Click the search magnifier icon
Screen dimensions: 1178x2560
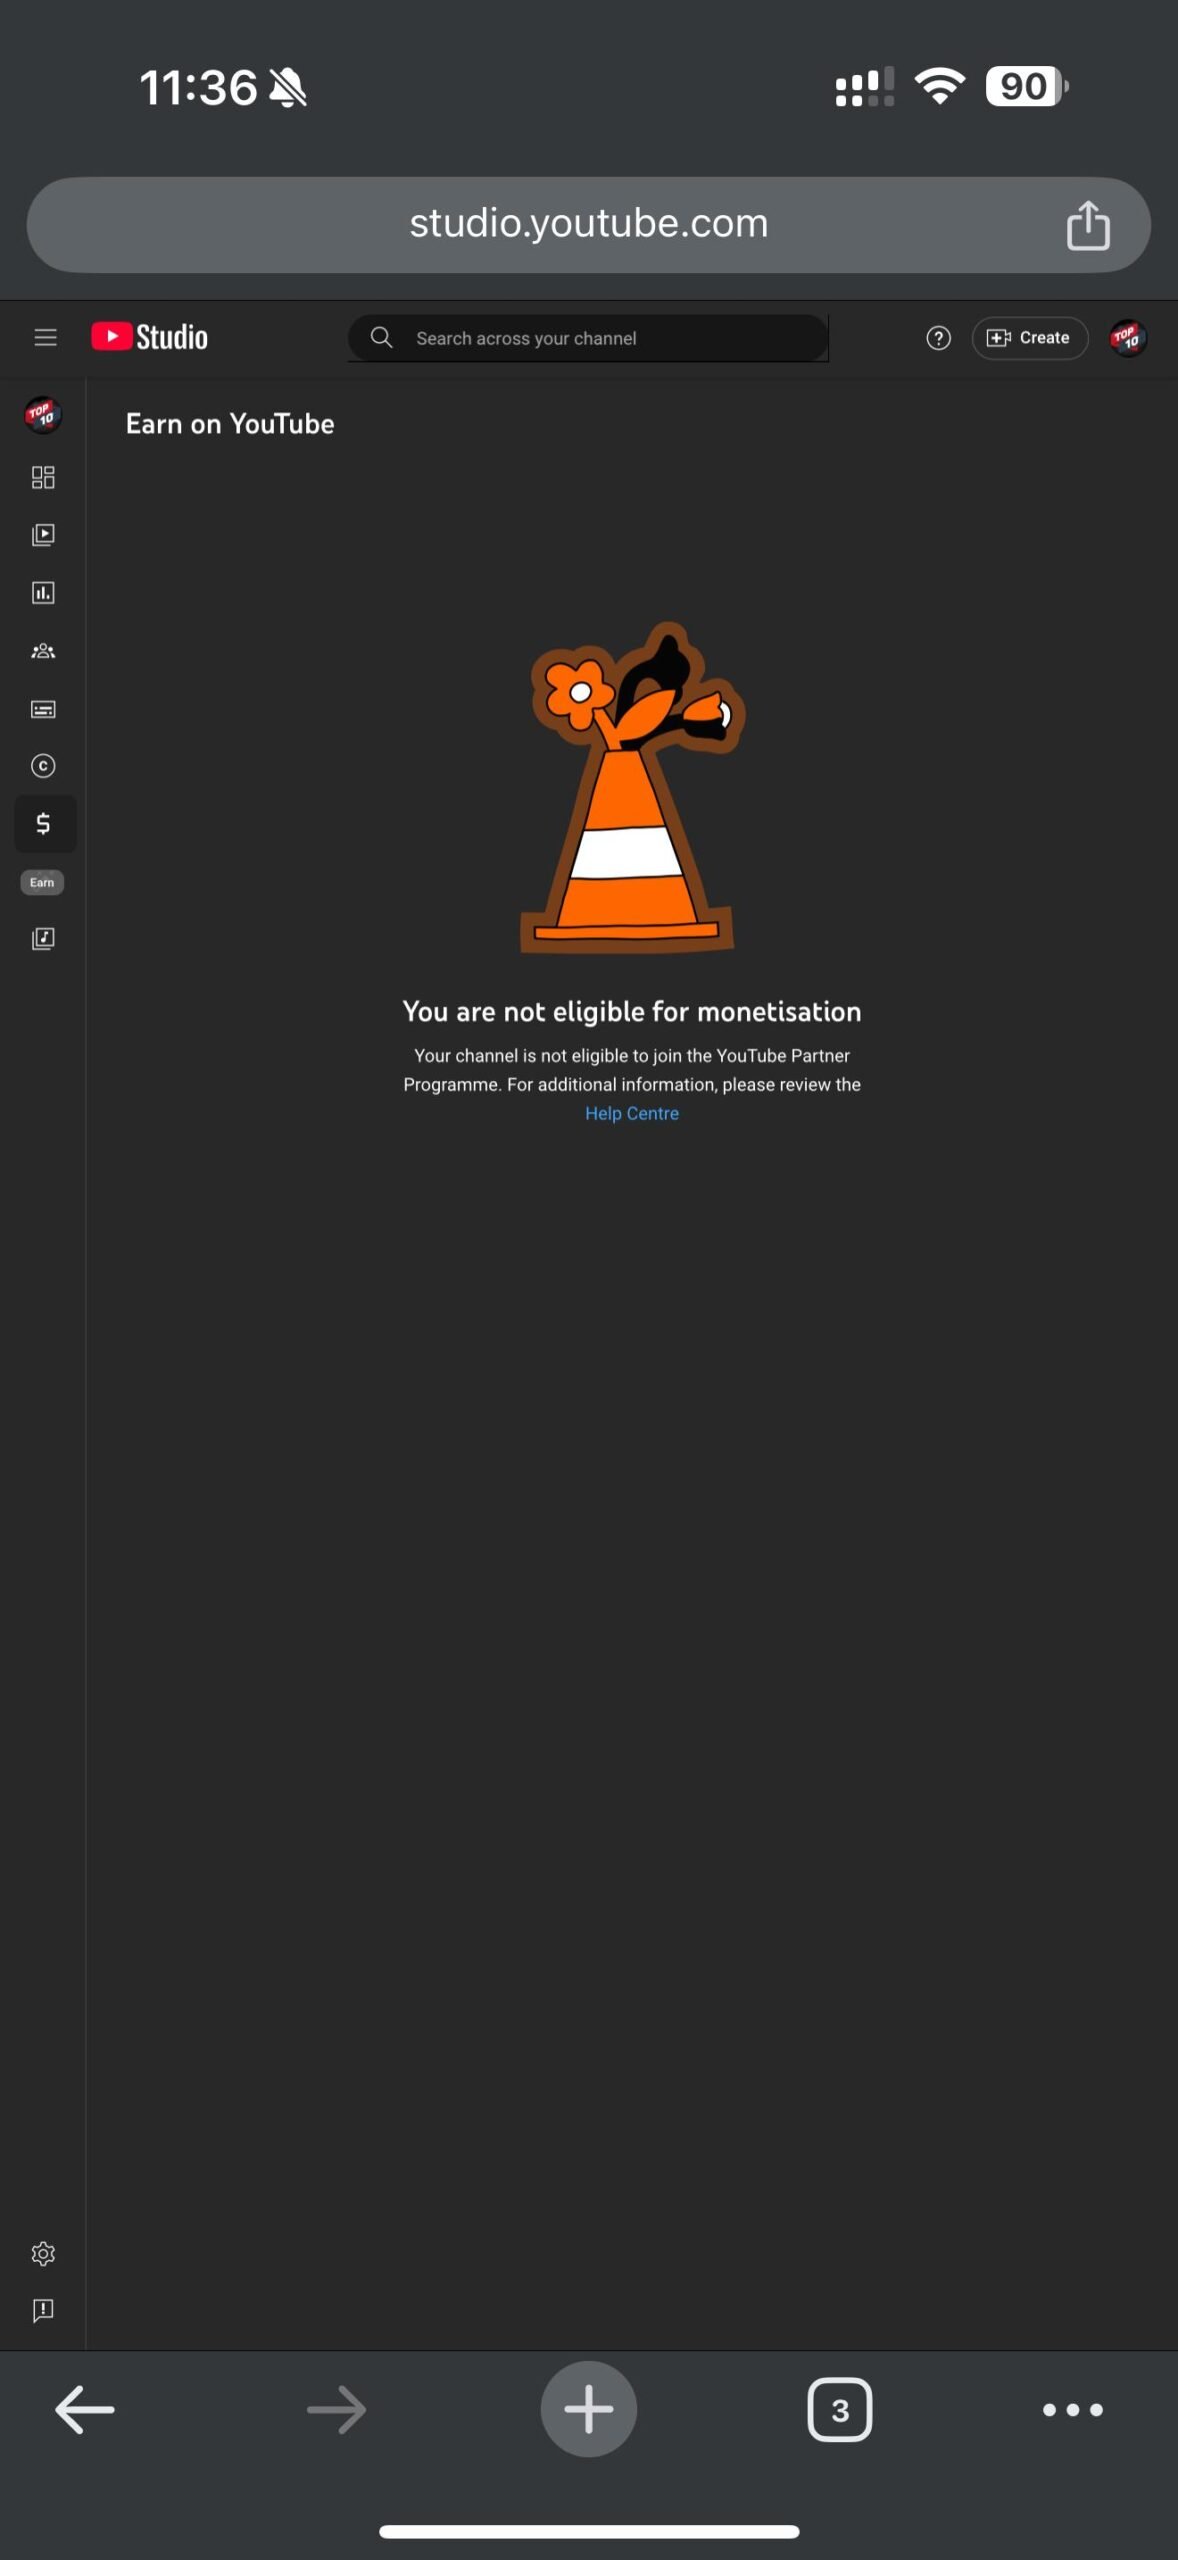[x=381, y=337]
